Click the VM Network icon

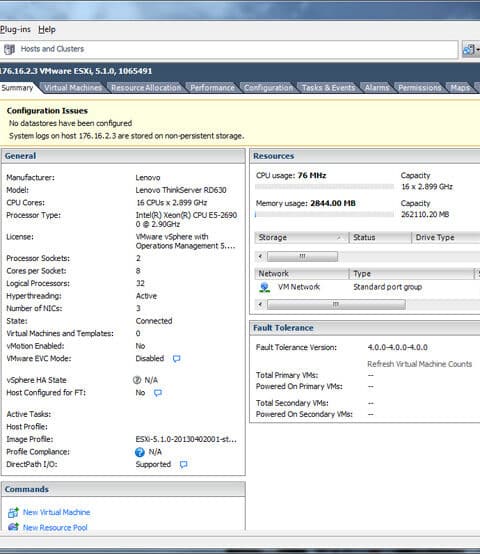pos(265,287)
